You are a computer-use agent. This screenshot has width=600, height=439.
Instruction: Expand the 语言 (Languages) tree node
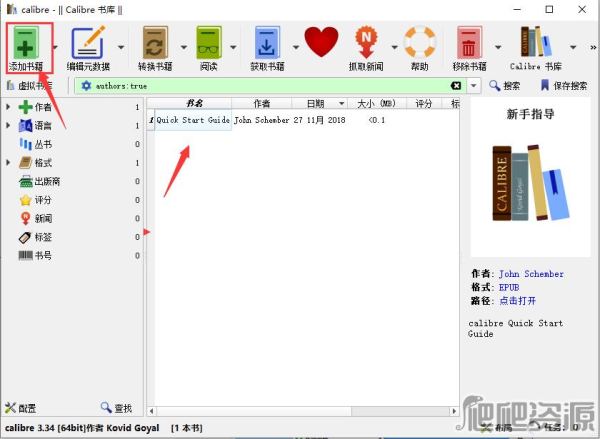(x=9, y=126)
